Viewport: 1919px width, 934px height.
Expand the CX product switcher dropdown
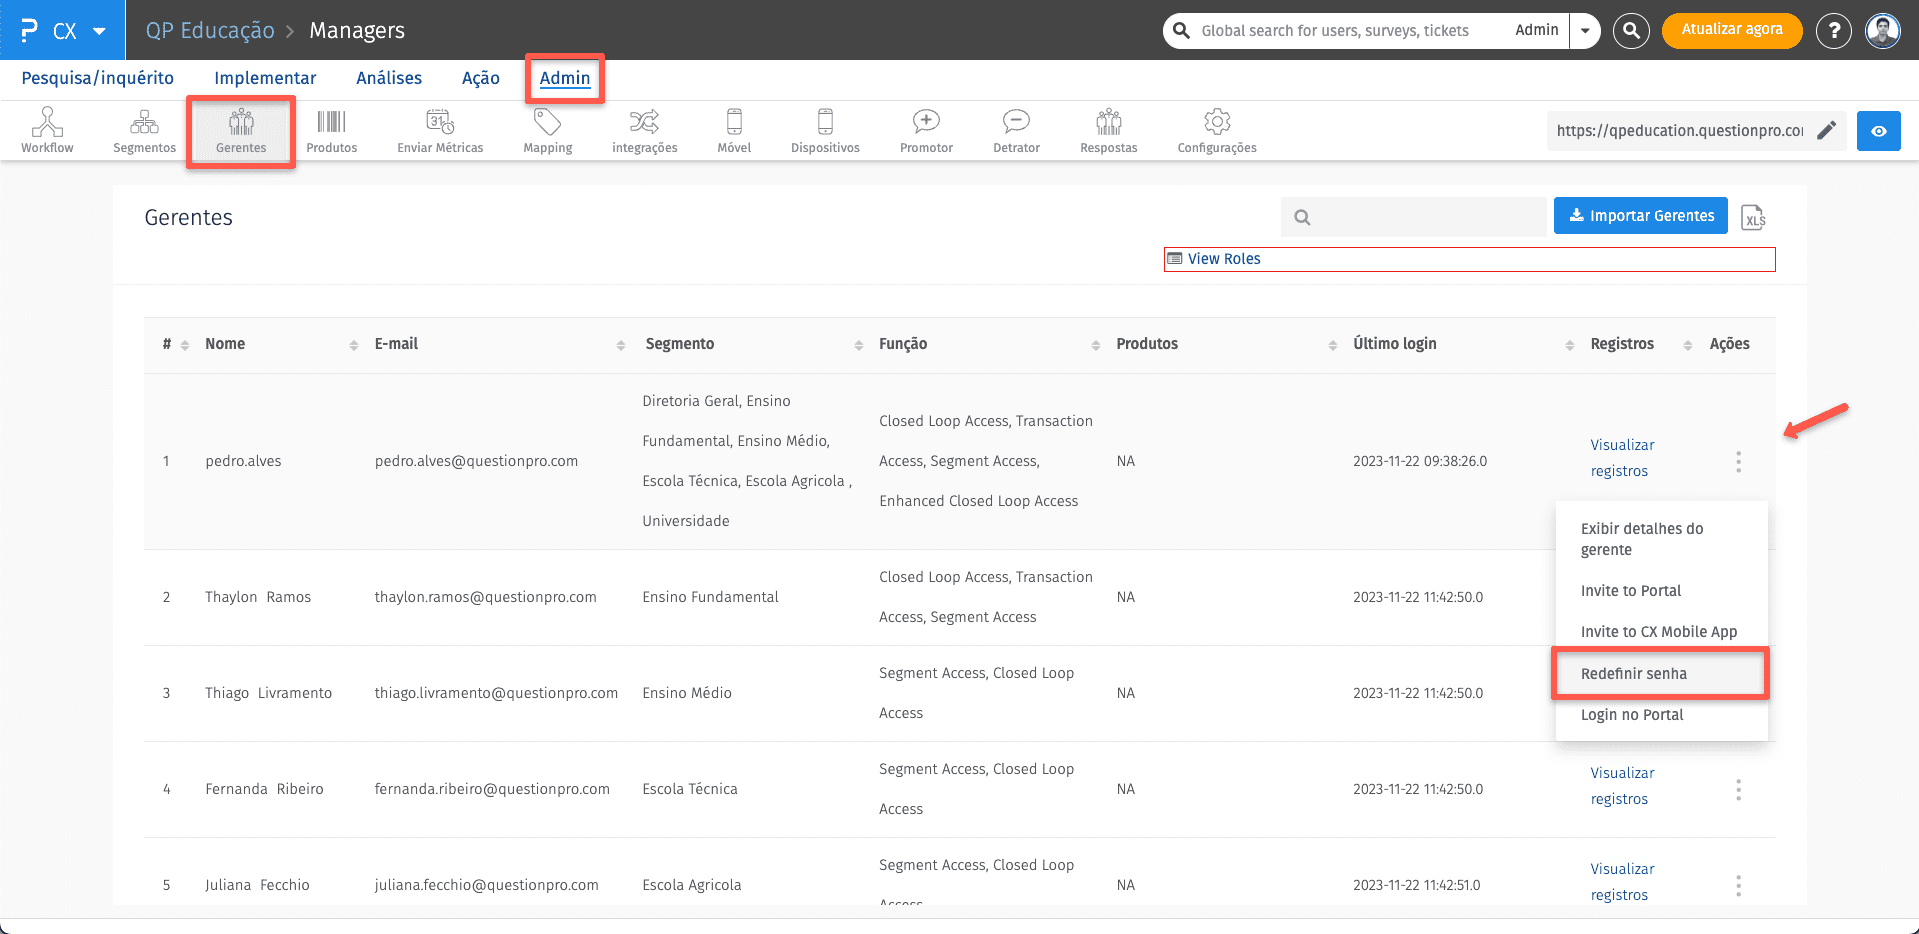(x=99, y=31)
